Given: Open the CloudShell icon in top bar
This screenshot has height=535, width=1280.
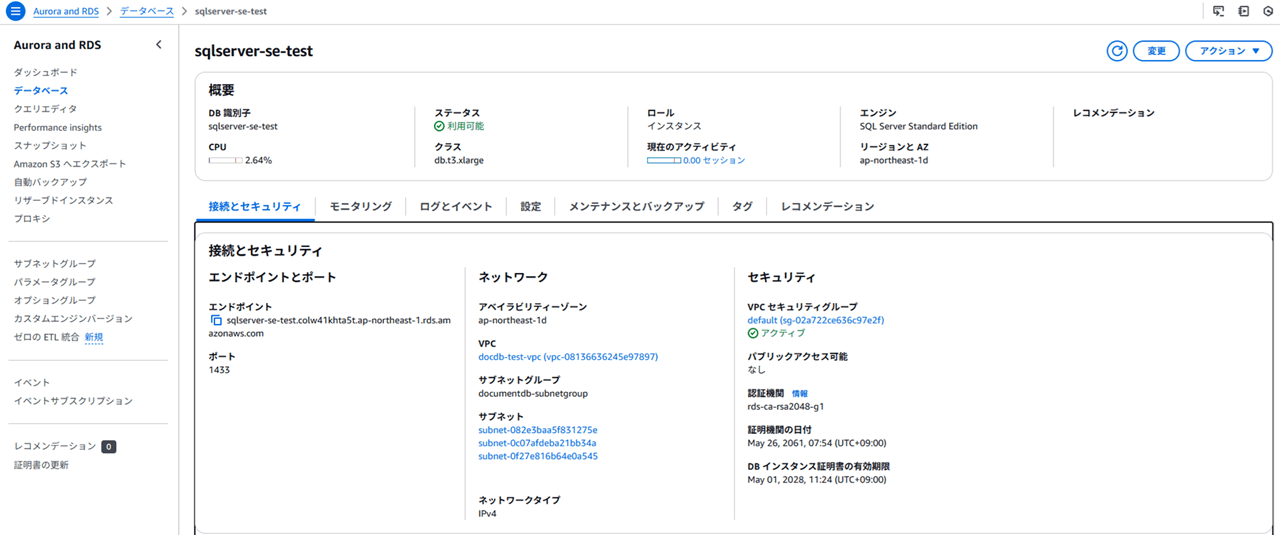Looking at the screenshot, I should pos(1218,11).
